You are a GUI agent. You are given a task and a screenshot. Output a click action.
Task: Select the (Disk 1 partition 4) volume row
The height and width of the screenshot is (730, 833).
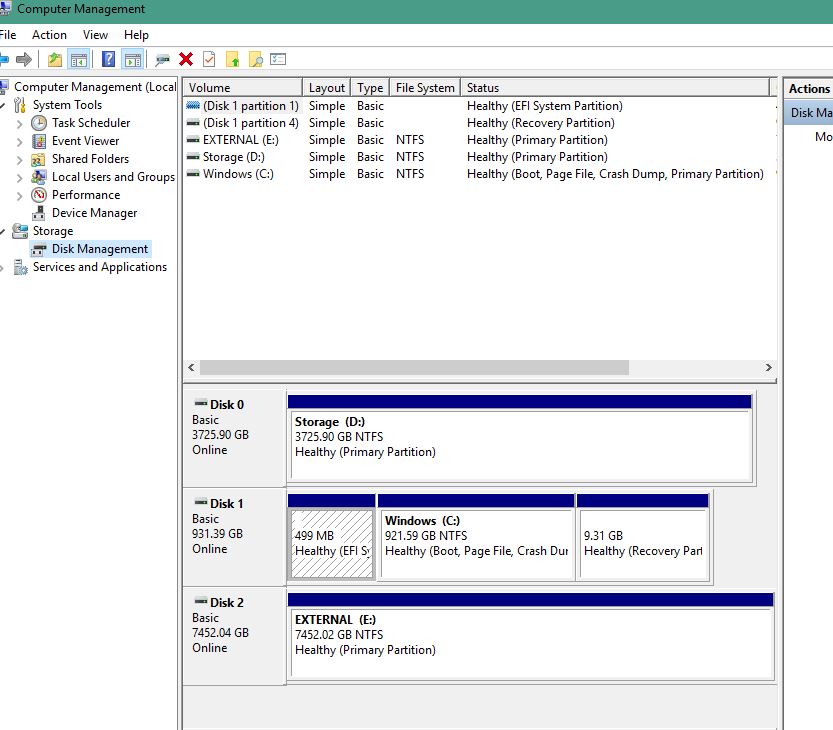coord(478,123)
